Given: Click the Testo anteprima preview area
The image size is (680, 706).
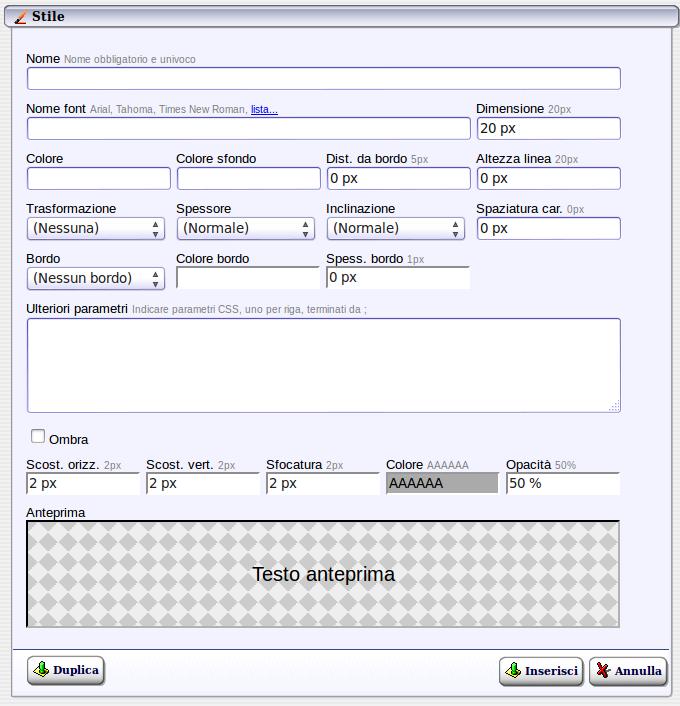Looking at the screenshot, I should click(x=323, y=574).
